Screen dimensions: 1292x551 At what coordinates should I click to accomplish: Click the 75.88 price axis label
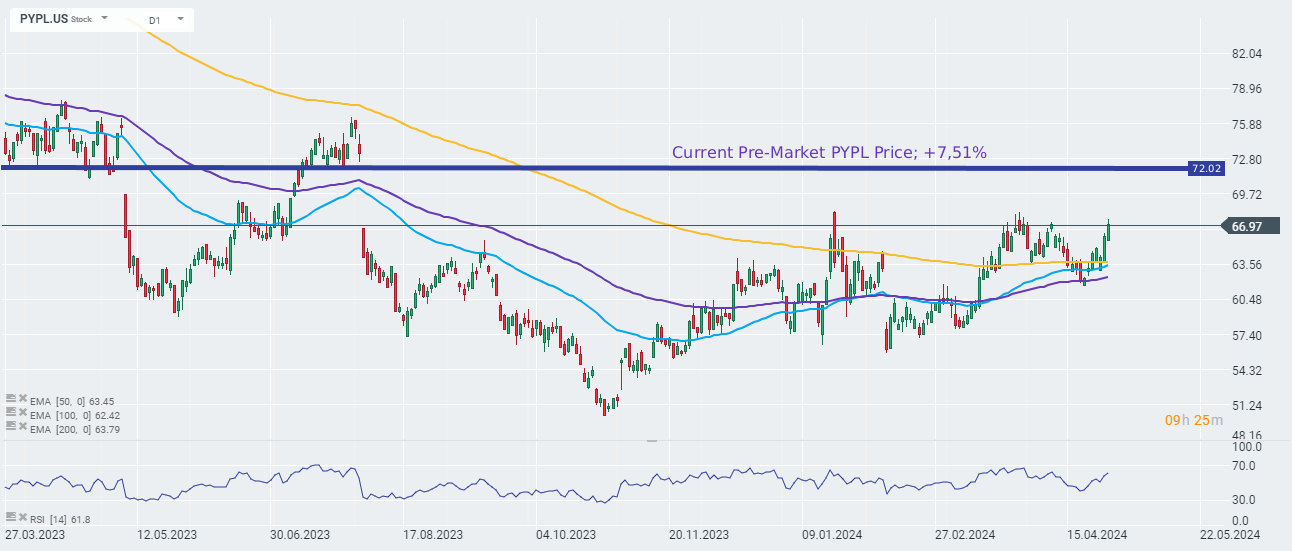pyautogui.click(x=1247, y=124)
